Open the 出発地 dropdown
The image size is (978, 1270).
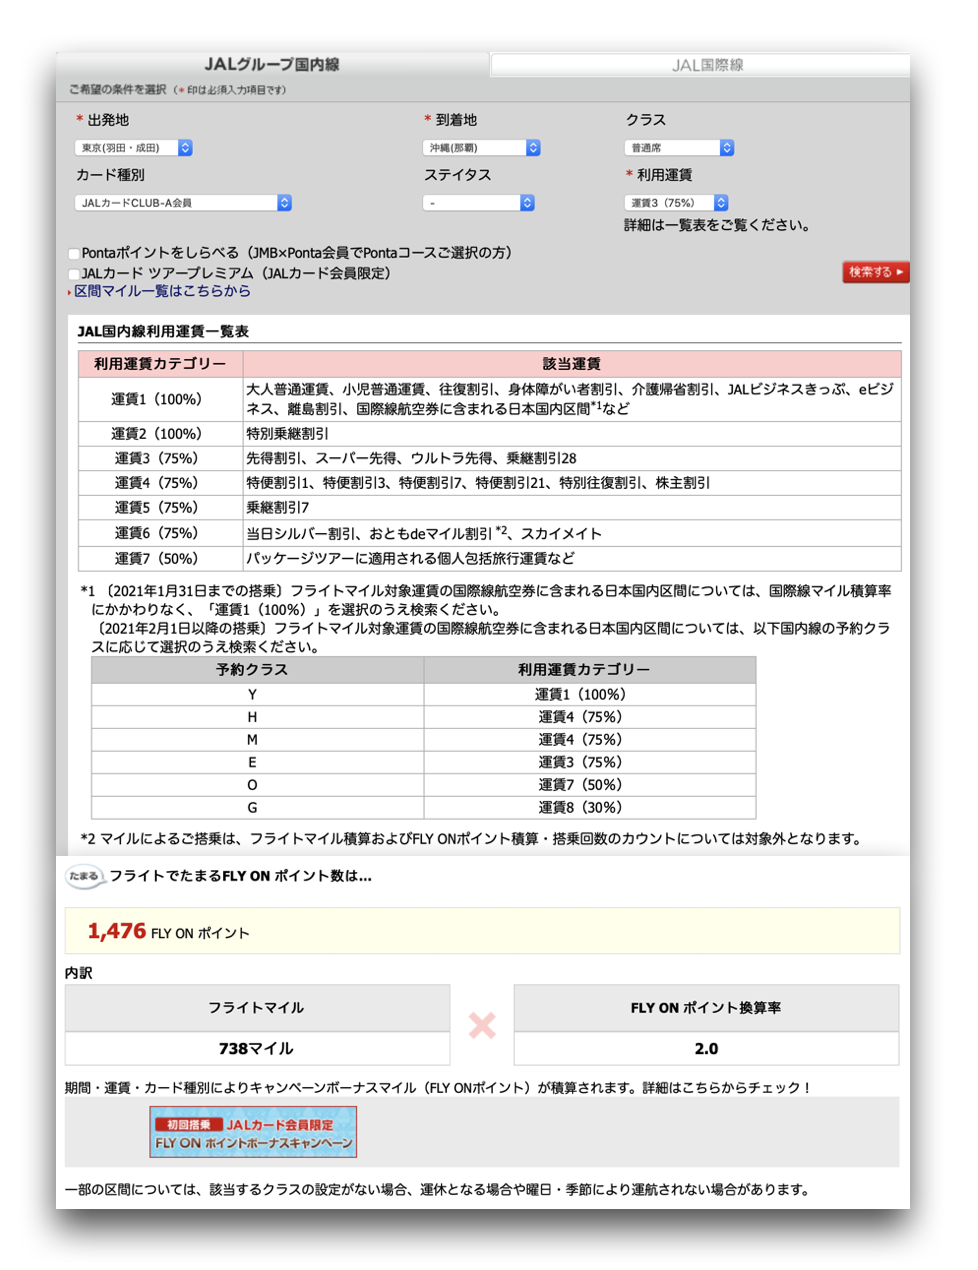[x=133, y=148]
